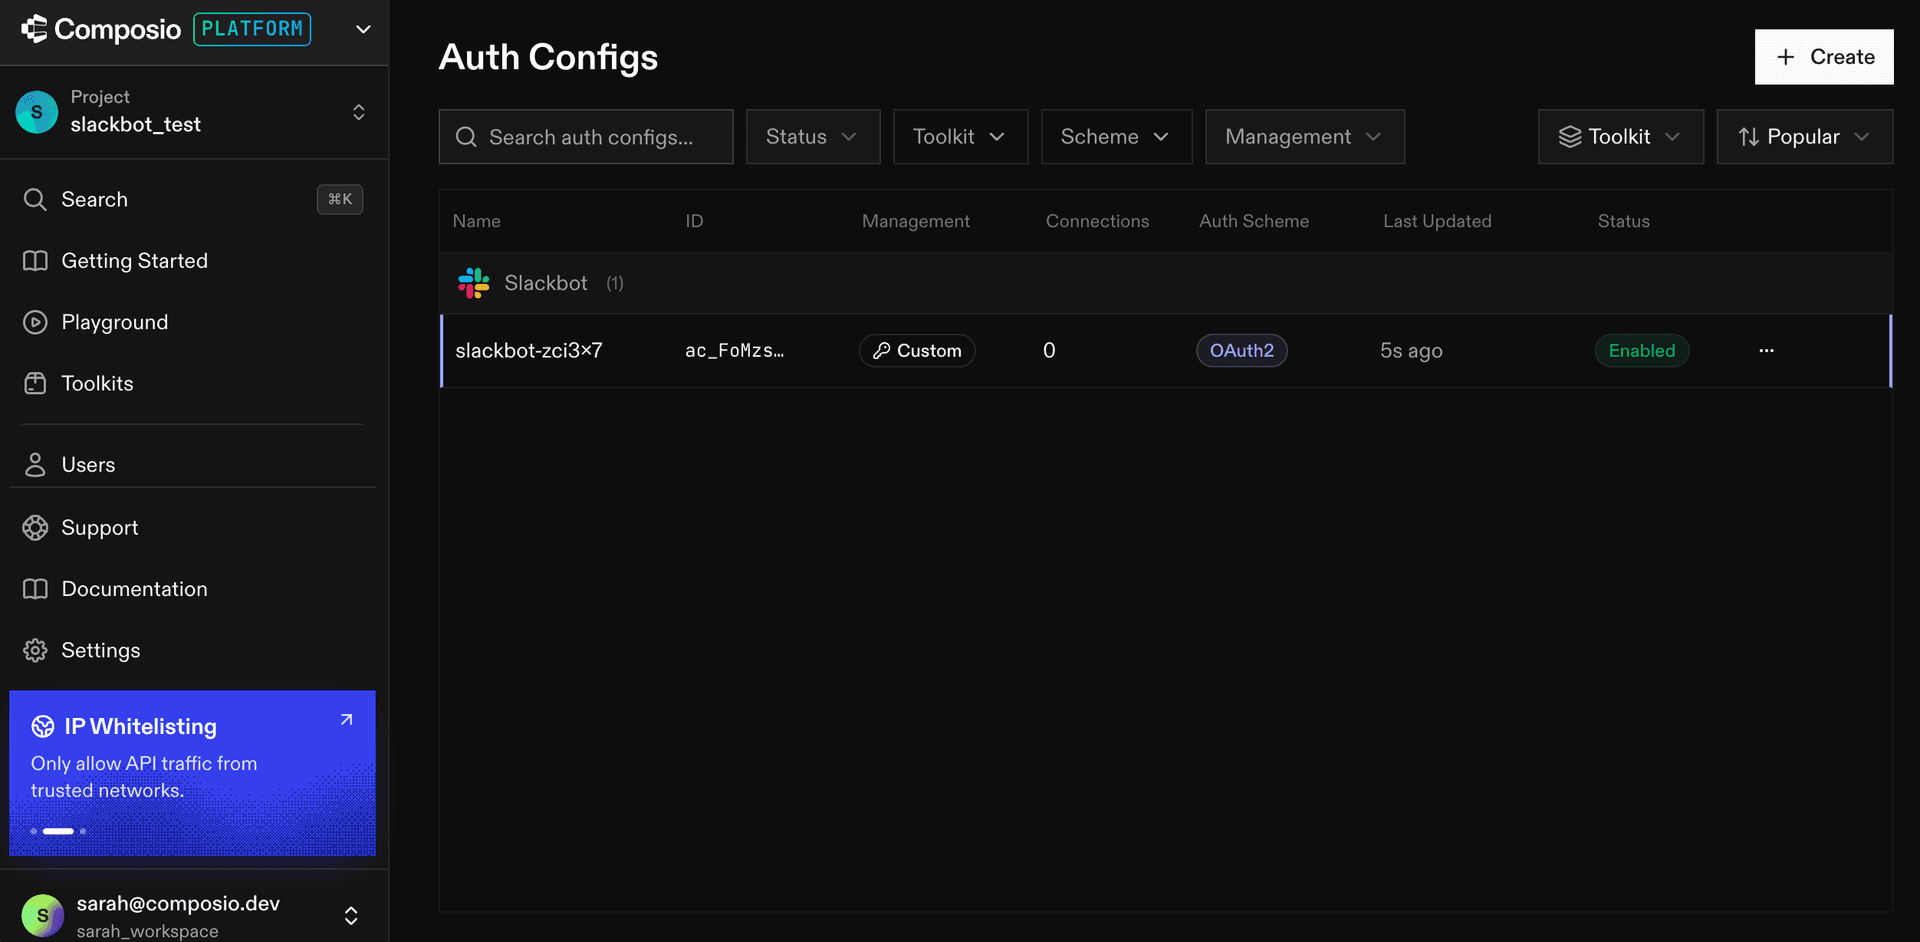Click the IP Whitelisting shield icon
The width and height of the screenshot is (1920, 942).
tap(43, 726)
